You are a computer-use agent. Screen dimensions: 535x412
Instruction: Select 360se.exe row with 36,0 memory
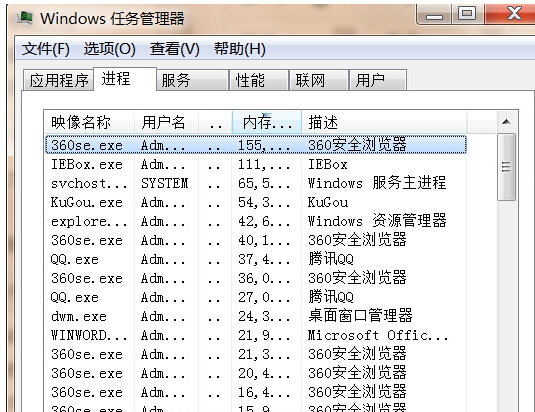pos(256,278)
